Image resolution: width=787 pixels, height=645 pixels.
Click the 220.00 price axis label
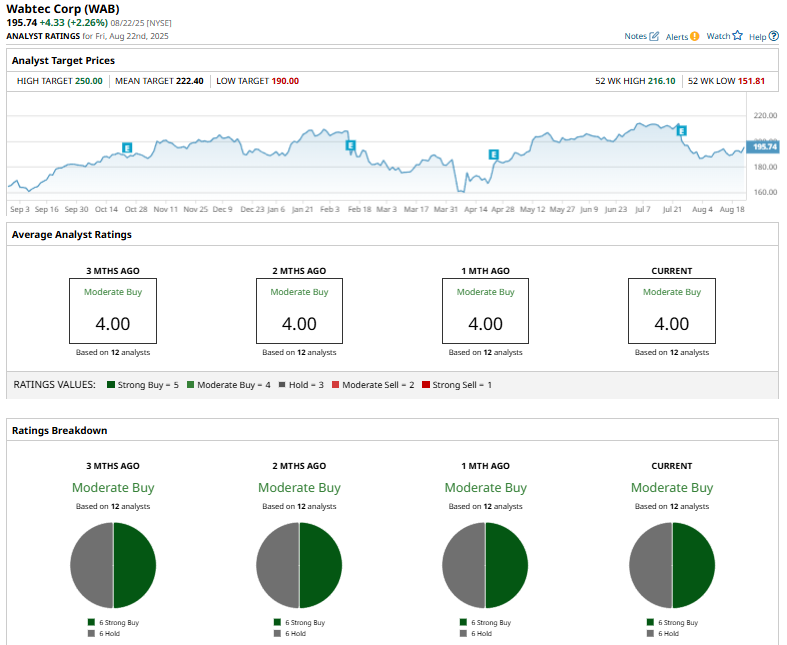(x=765, y=115)
